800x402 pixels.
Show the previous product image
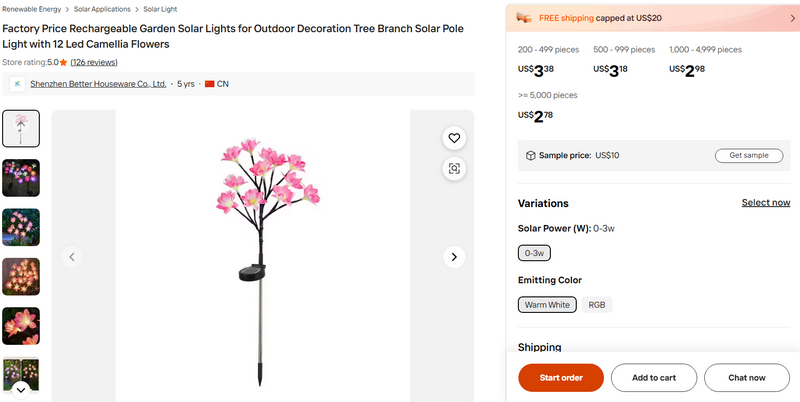coord(72,257)
